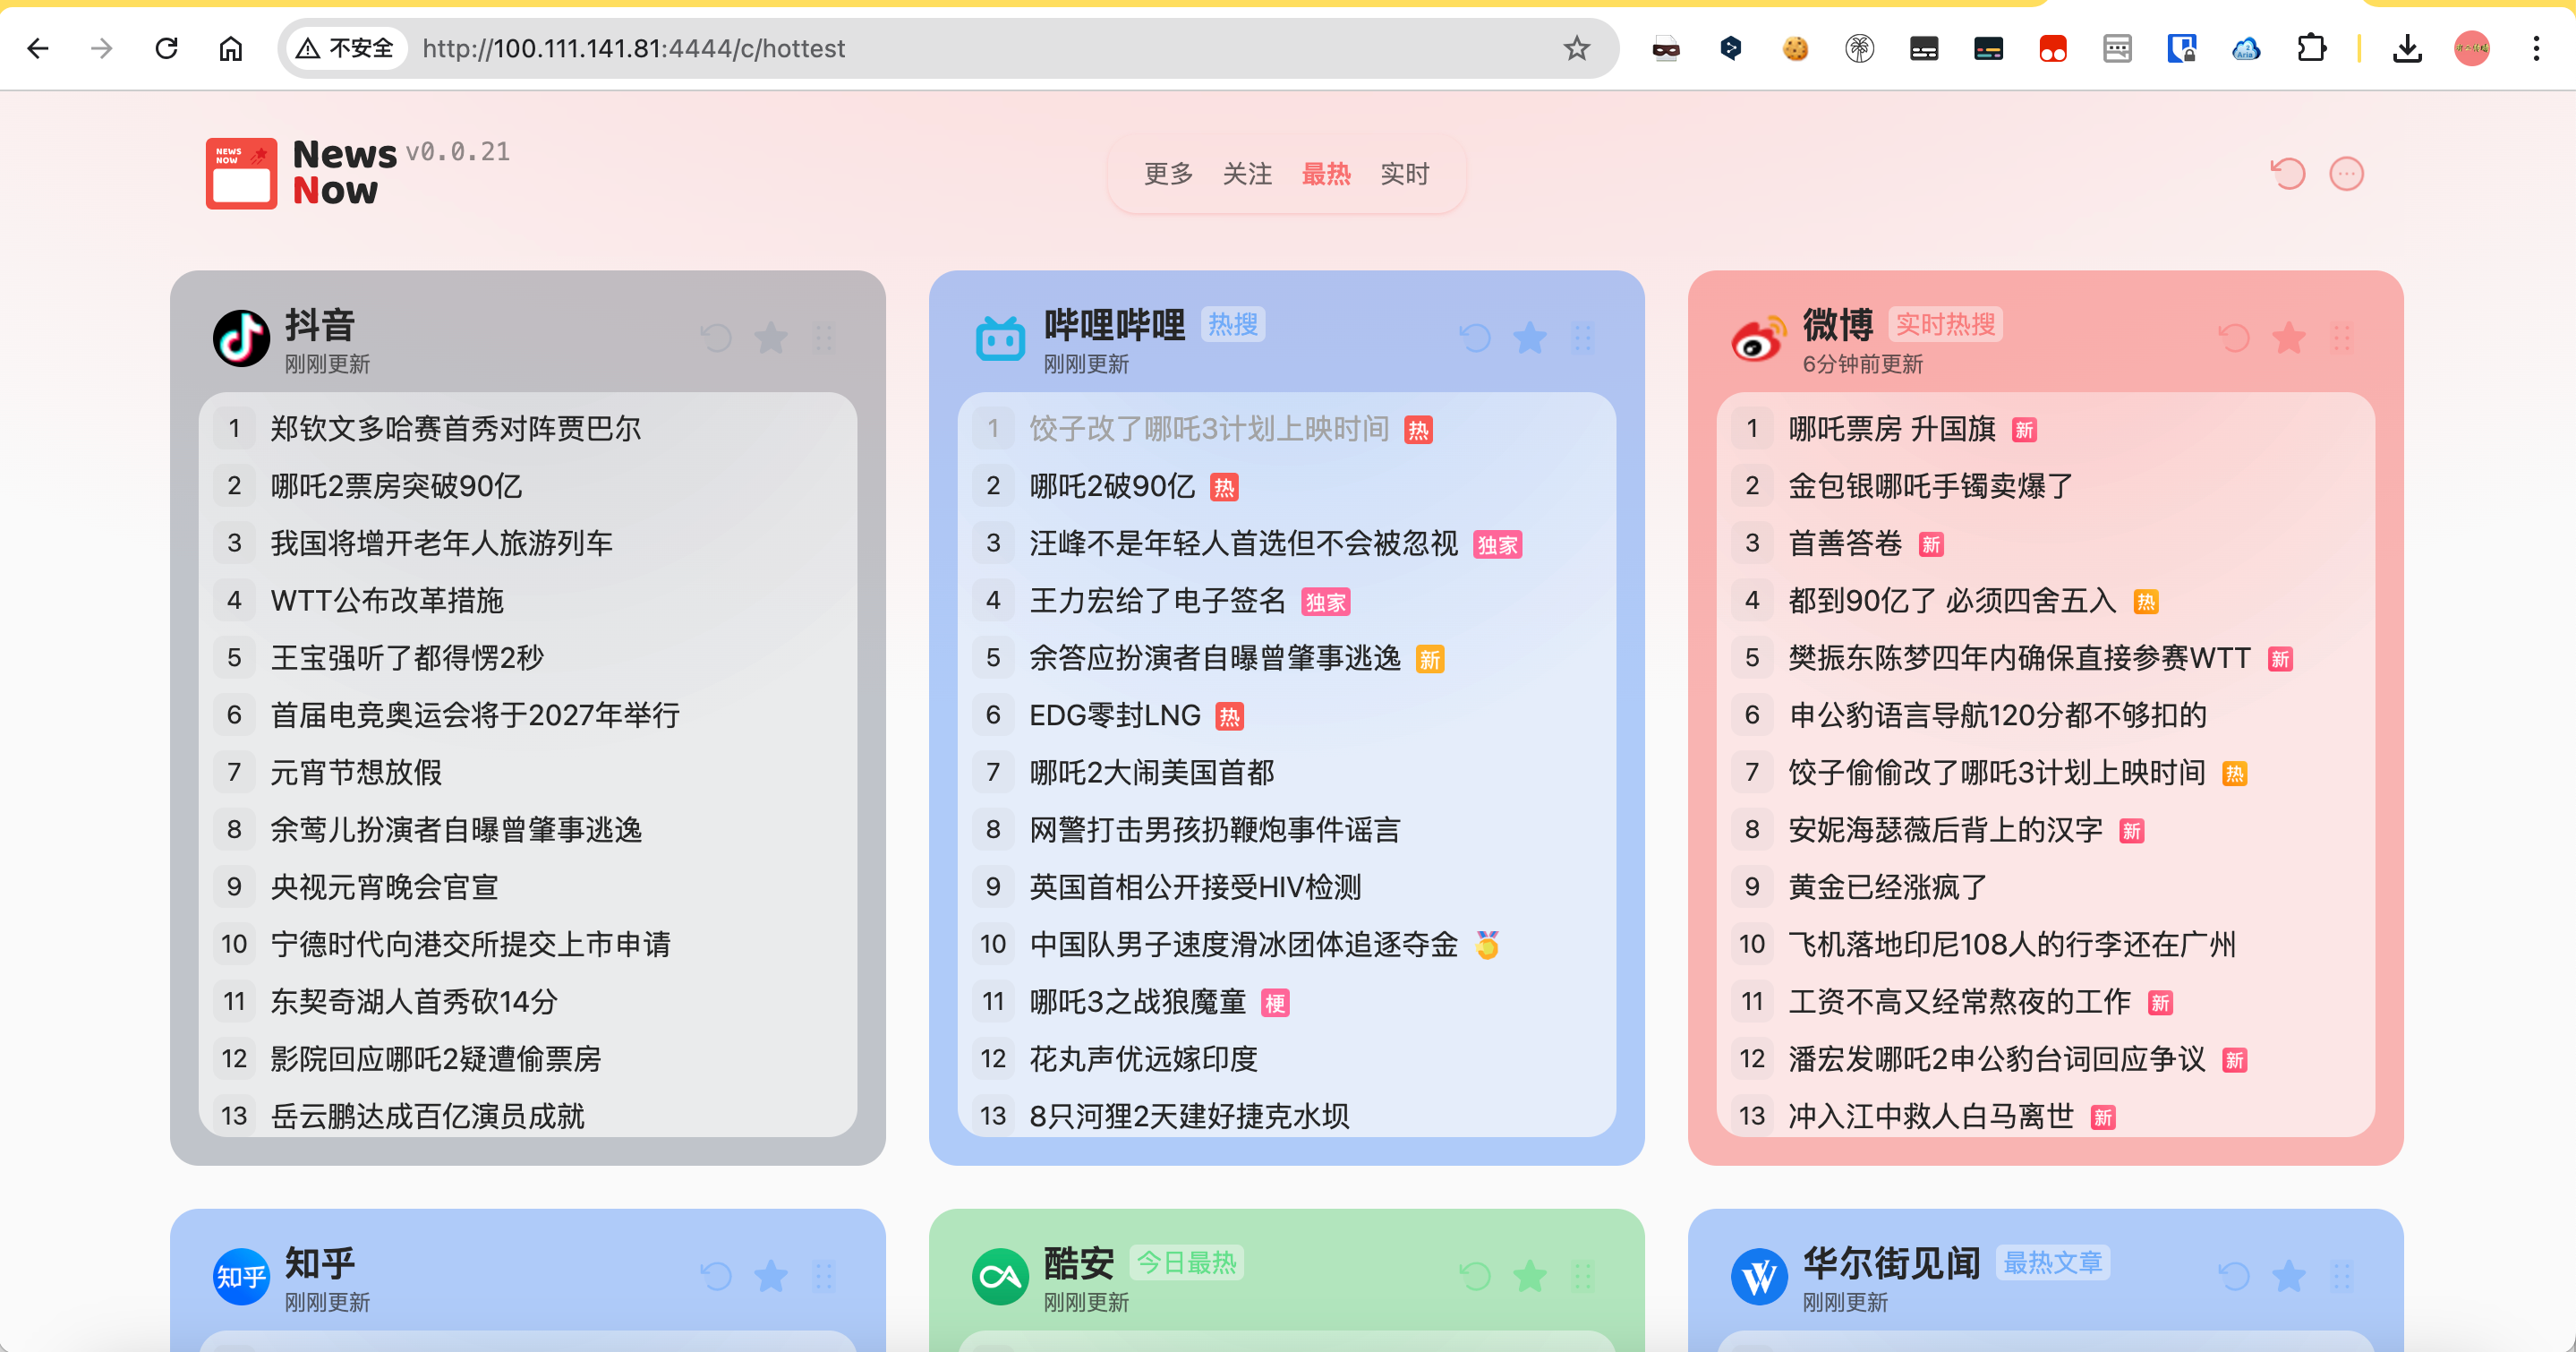The image size is (2576, 1352).
Task: Open EDG零封LNG headline
Action: click(1115, 715)
